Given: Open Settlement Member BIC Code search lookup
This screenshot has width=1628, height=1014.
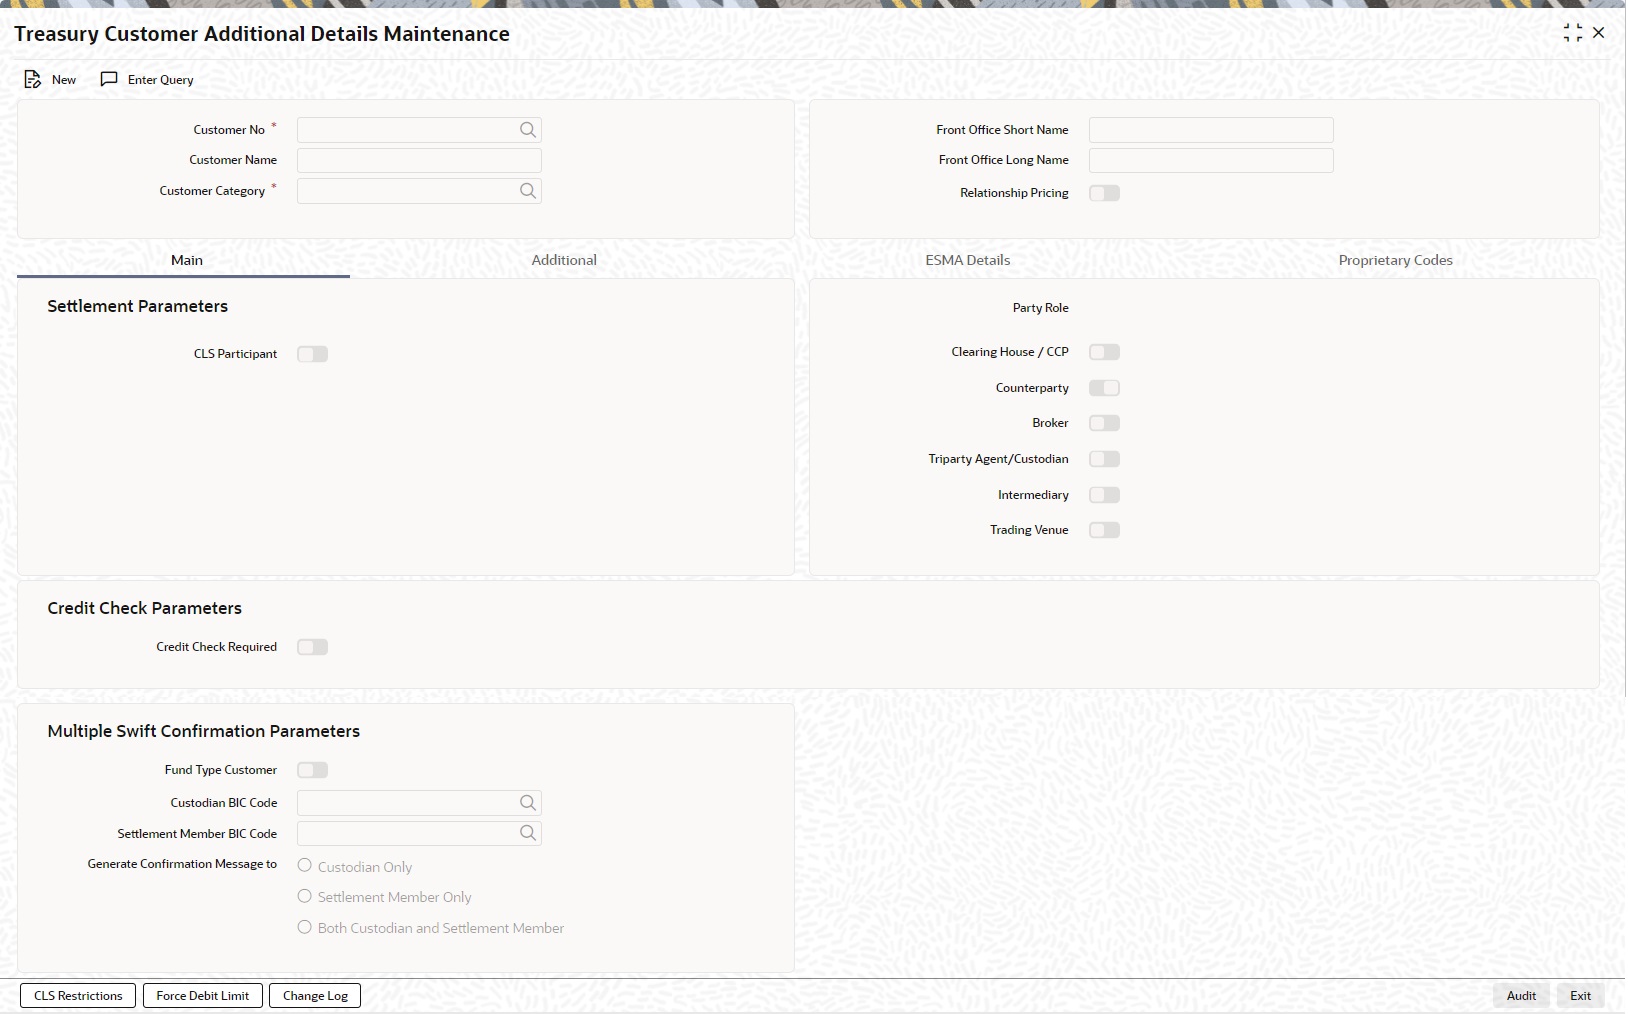Looking at the screenshot, I should pyautogui.click(x=528, y=833).
